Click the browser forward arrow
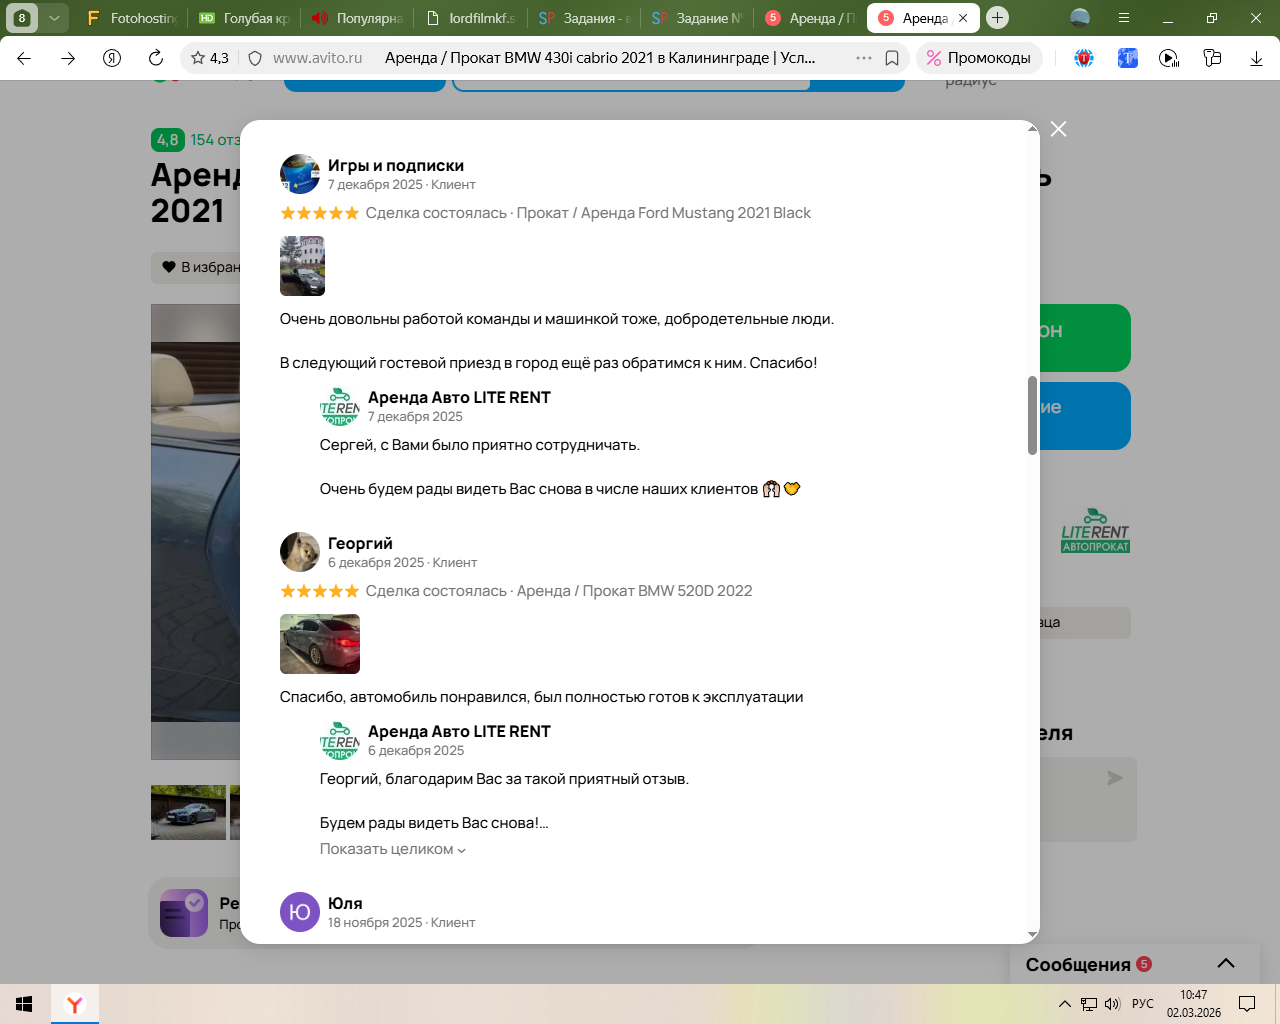The width and height of the screenshot is (1280, 1024). tap(68, 58)
